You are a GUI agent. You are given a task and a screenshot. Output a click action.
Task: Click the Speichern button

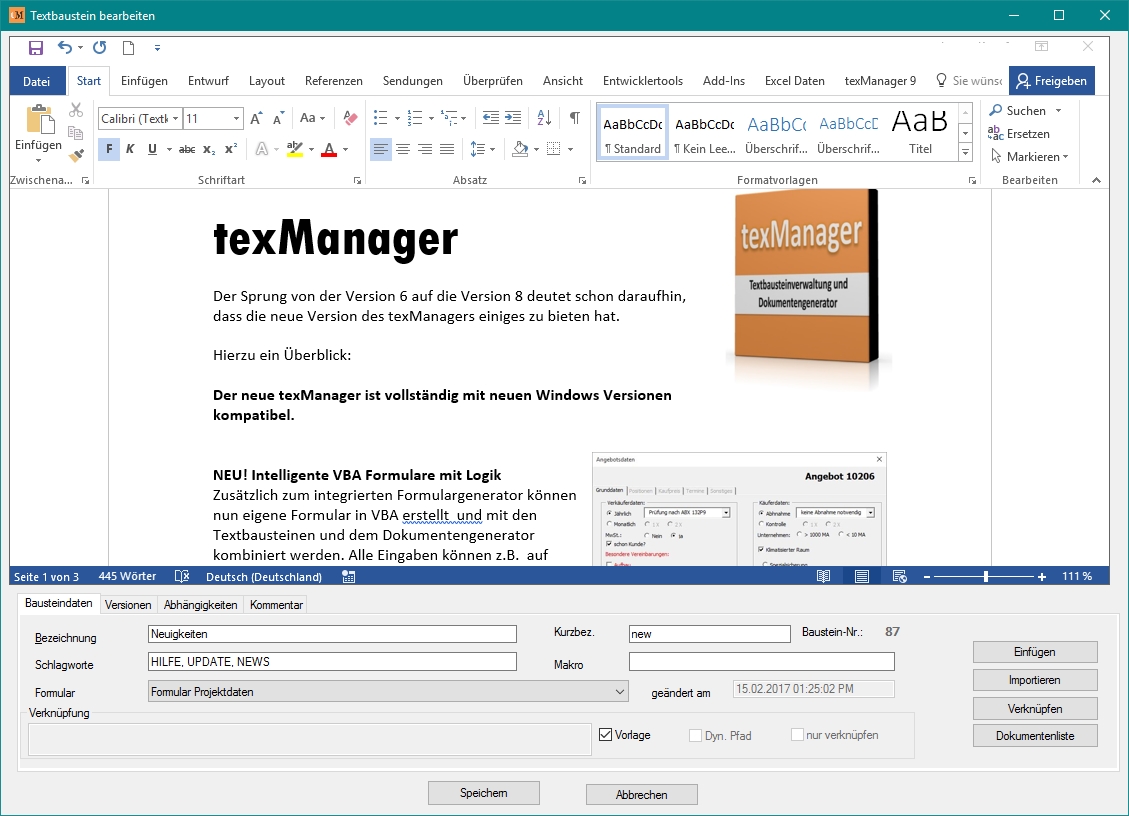pos(483,792)
